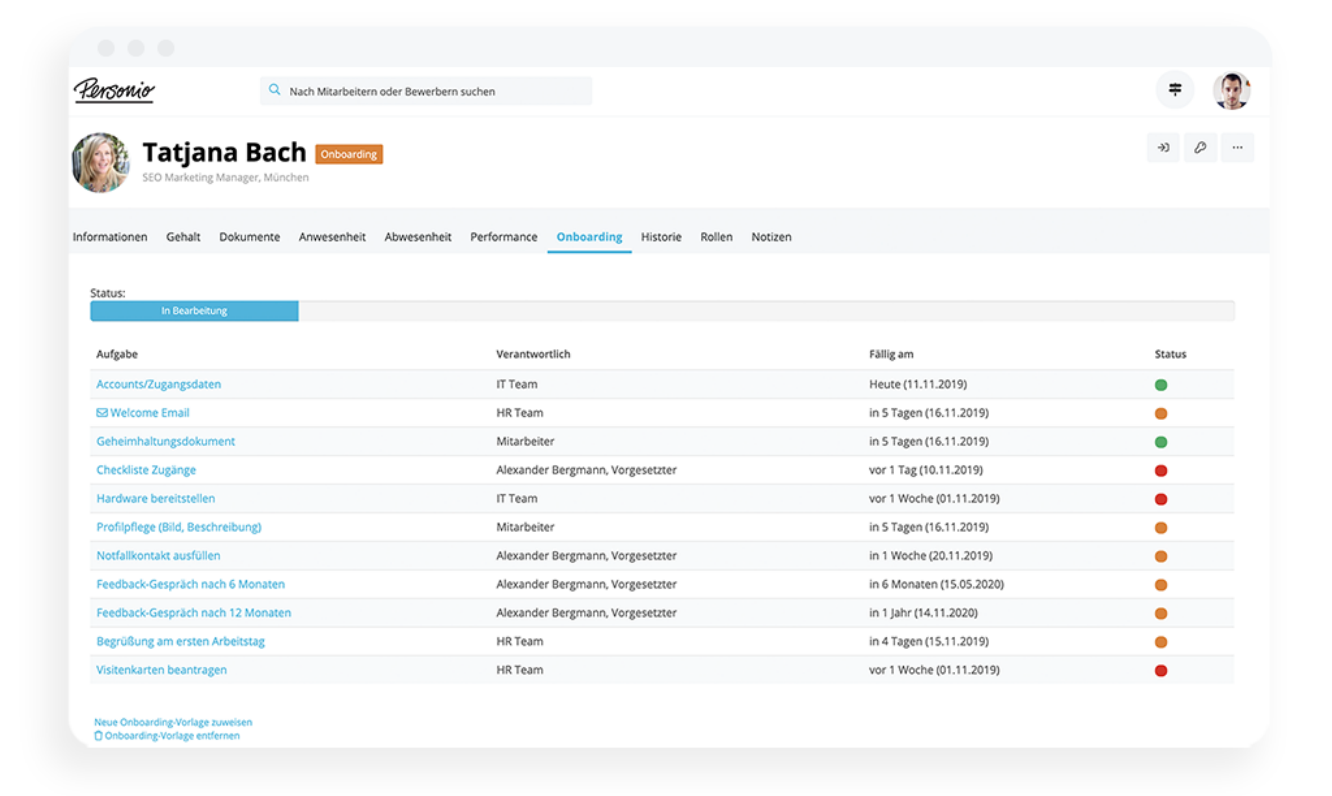The image size is (1332, 796).
Task: Click the due date in 1 Woche (20.11.2019)
Action: point(929,556)
